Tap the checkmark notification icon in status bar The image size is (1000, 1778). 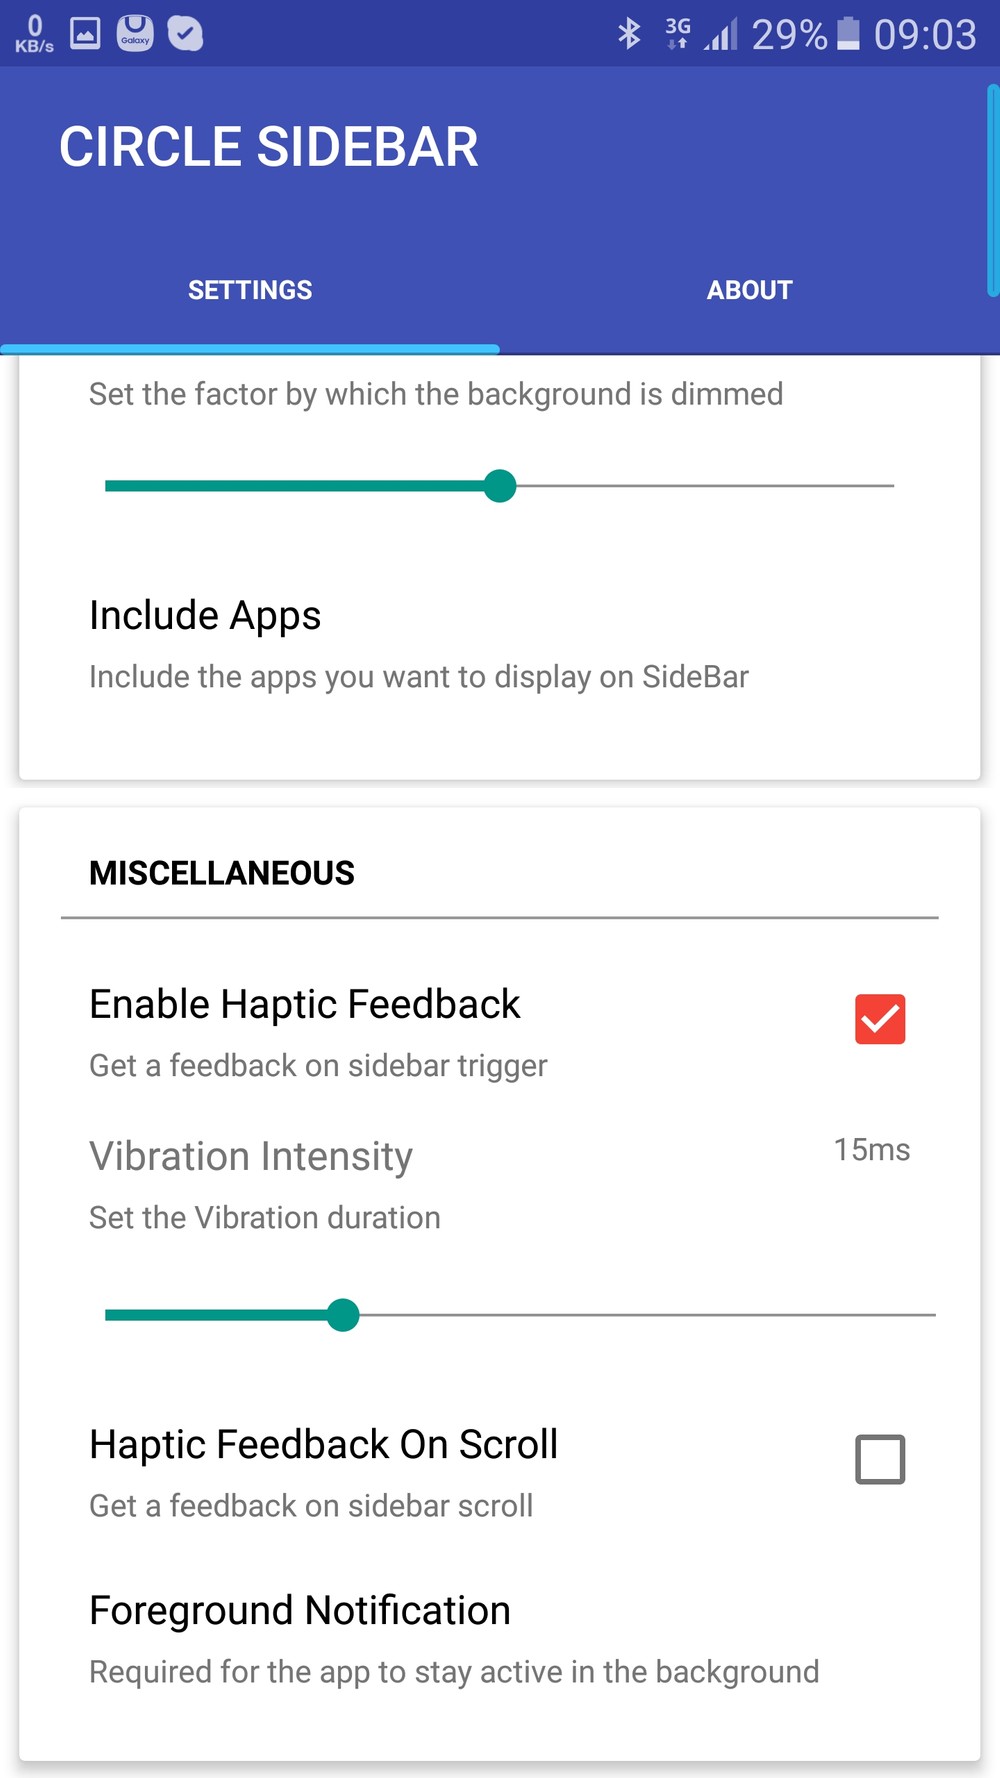[185, 33]
